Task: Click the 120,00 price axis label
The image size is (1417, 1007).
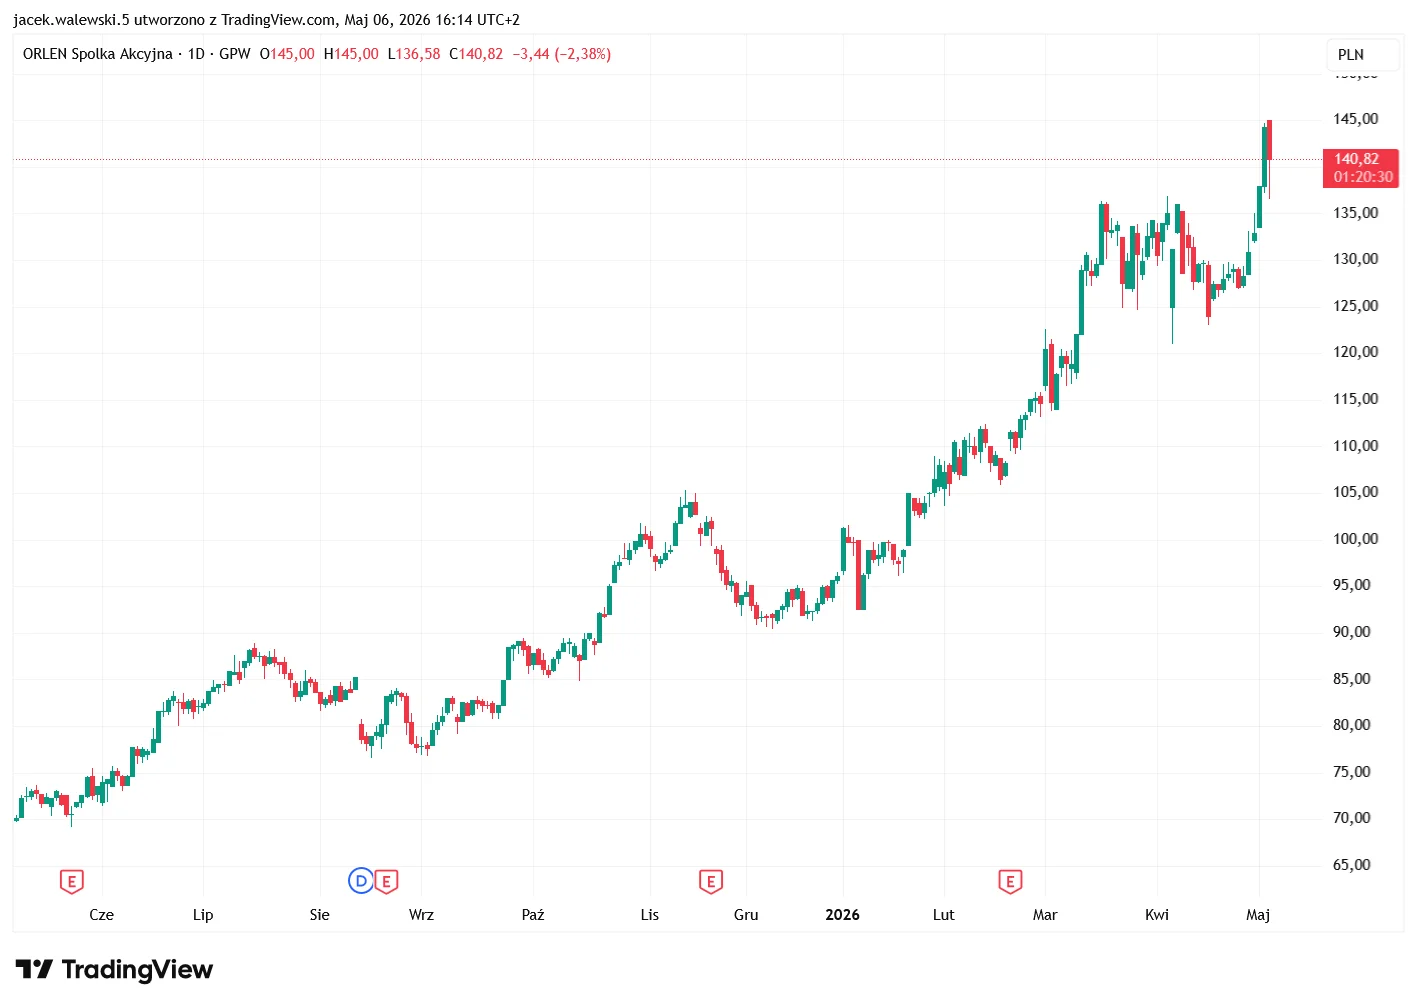Action: pos(1355,352)
